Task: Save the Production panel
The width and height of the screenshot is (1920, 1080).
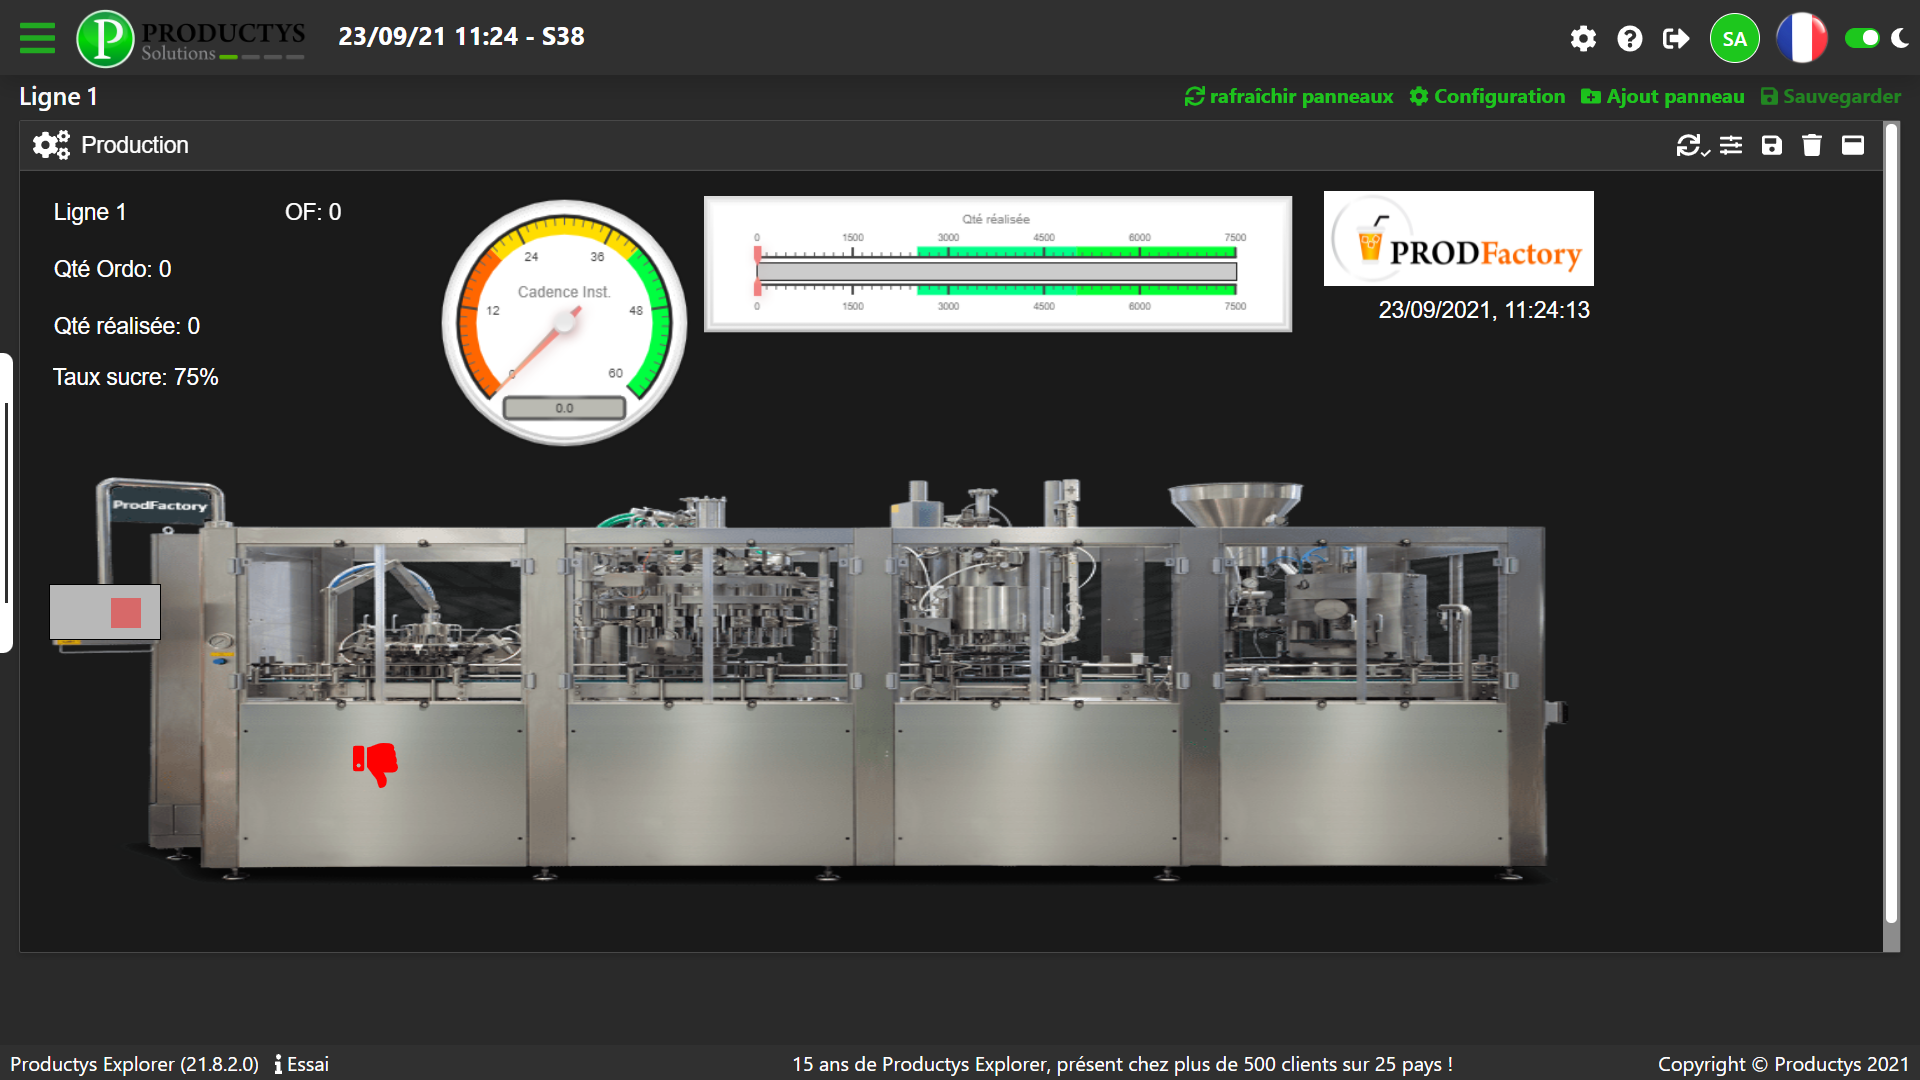Action: click(1772, 146)
